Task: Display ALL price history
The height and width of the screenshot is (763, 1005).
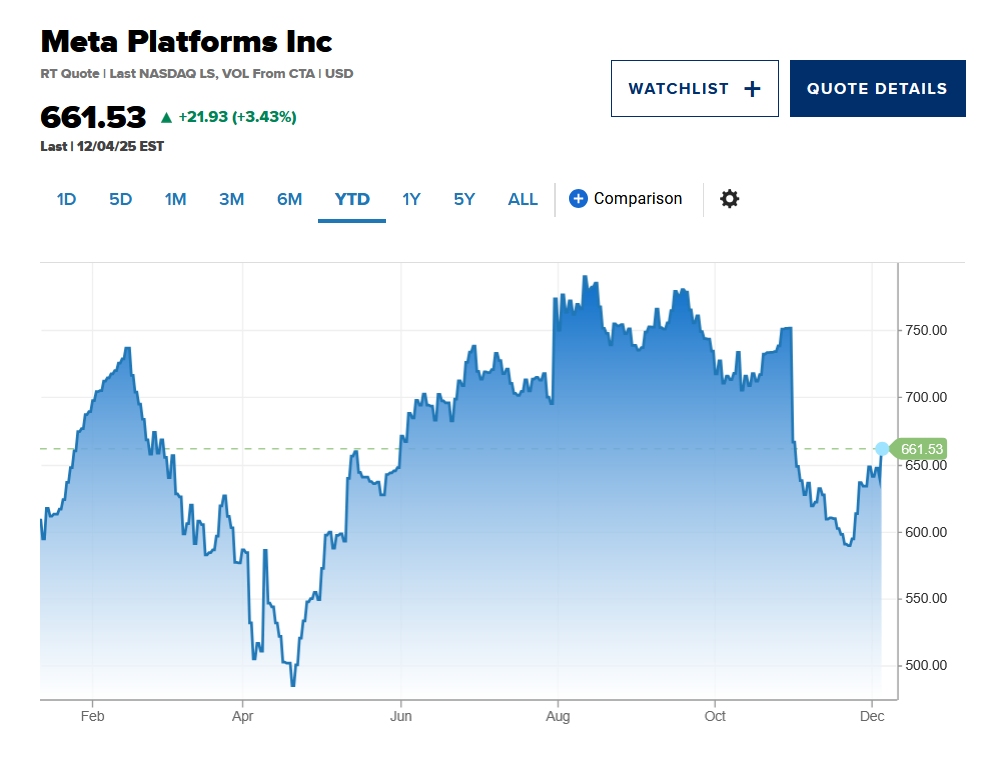Action: pos(522,199)
